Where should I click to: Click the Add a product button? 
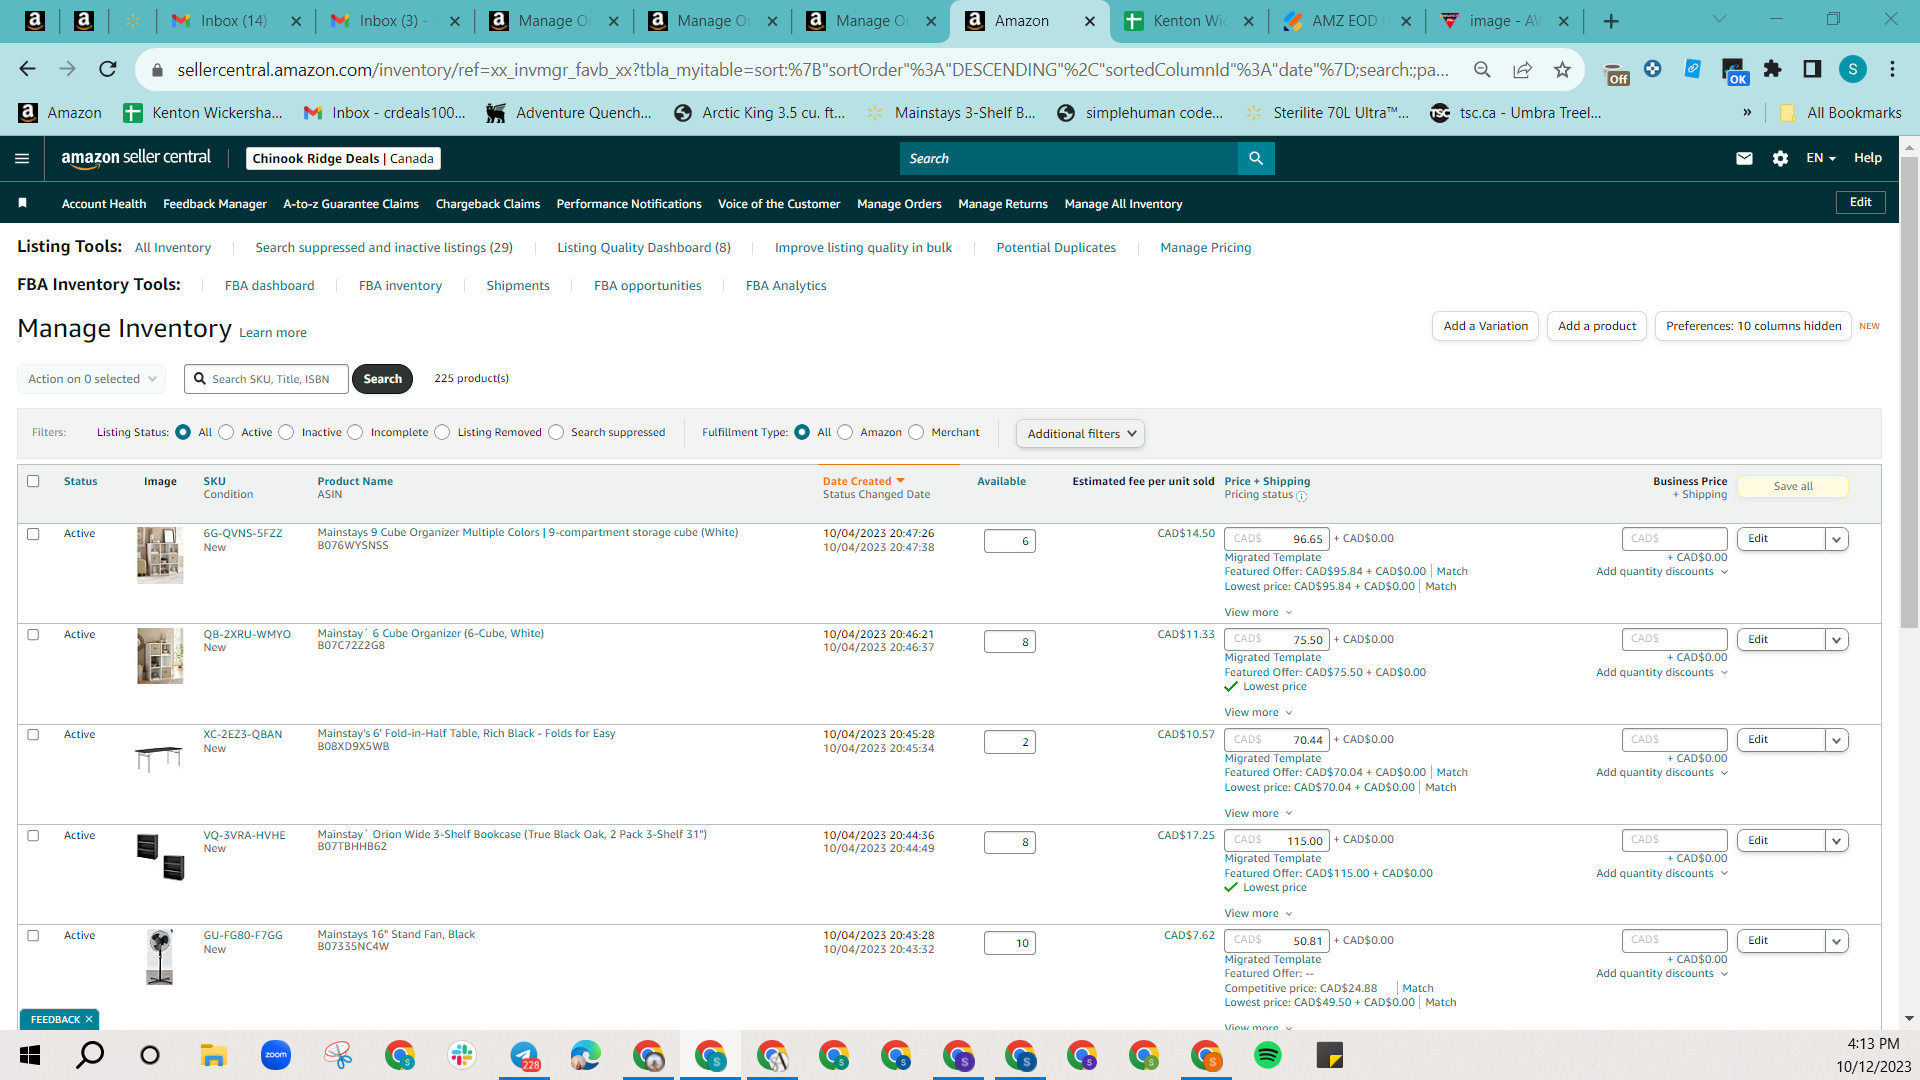point(1597,326)
